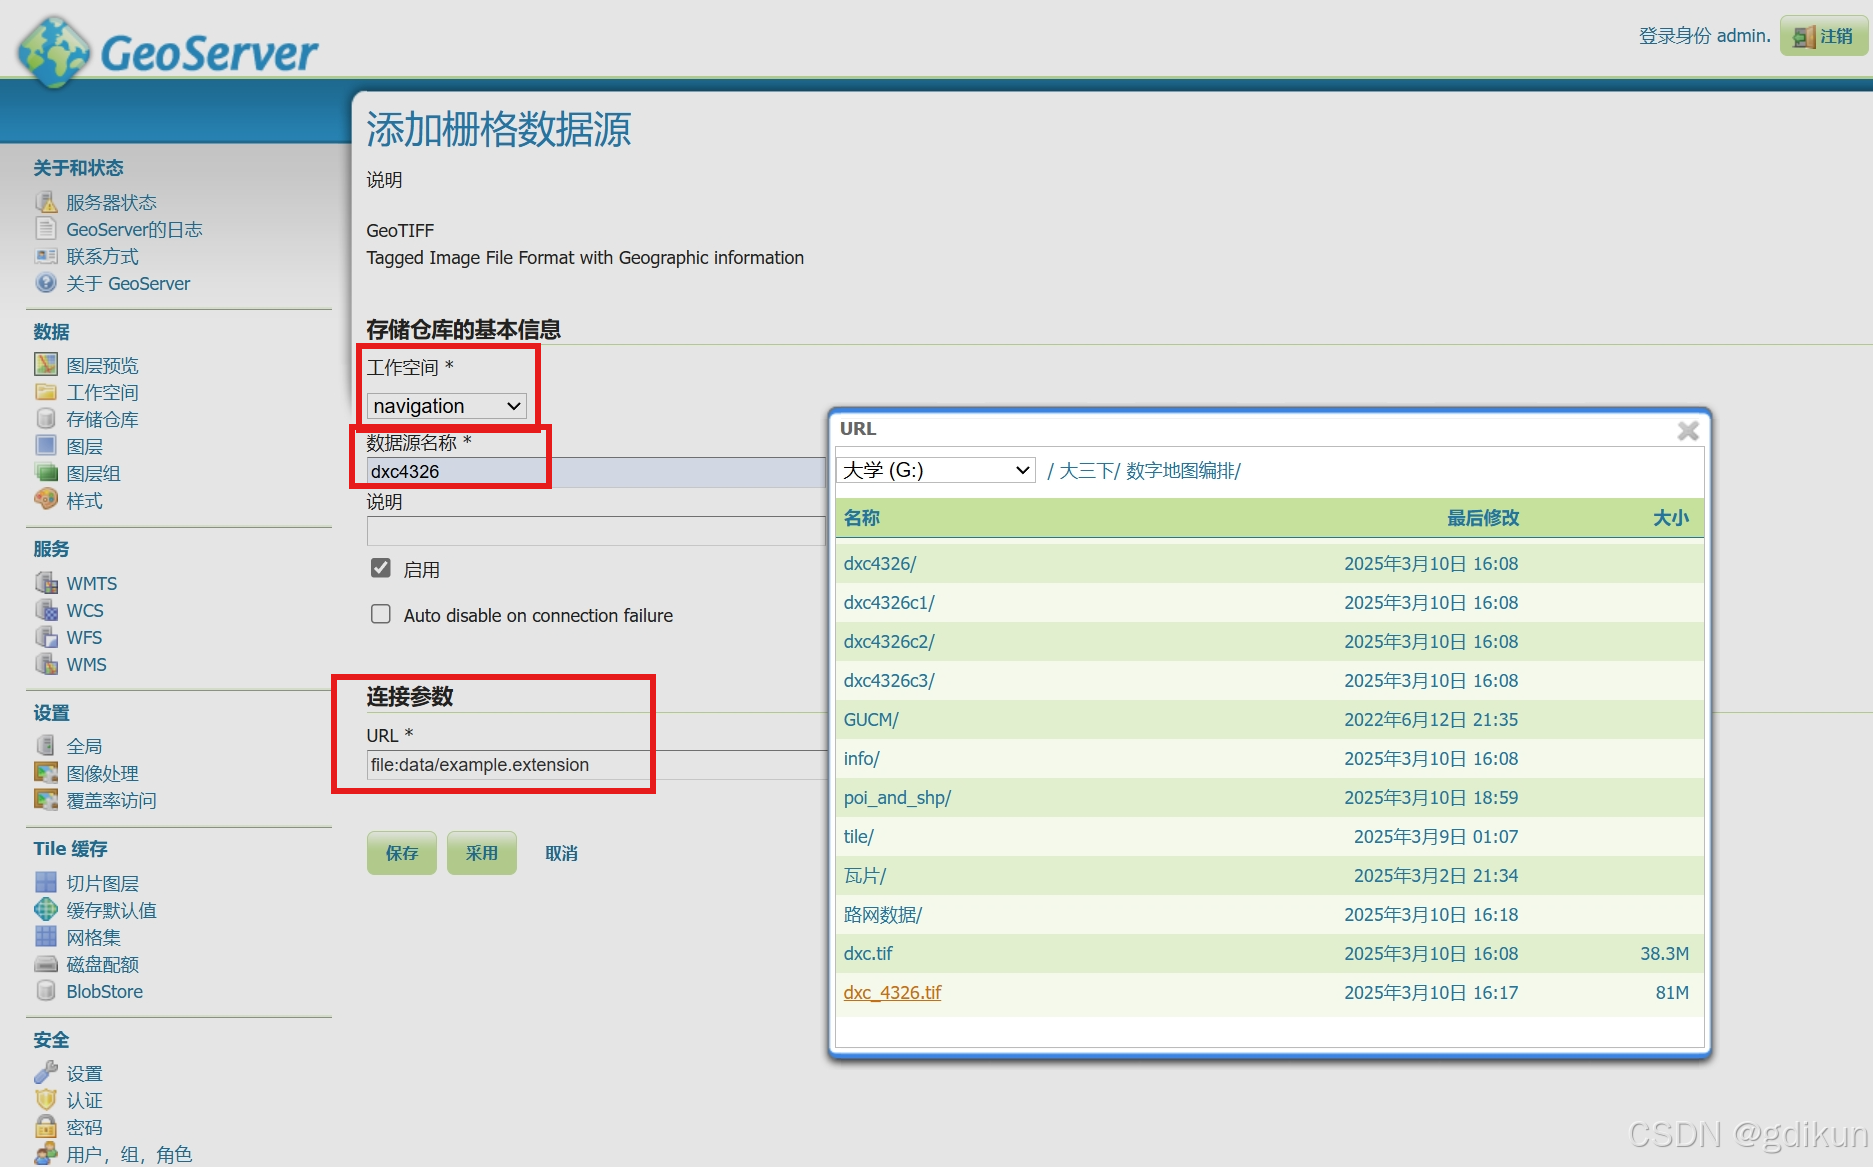Open the 大学 (G:) drive dropdown
Viewport: 1873px width, 1167px height.
936,470
